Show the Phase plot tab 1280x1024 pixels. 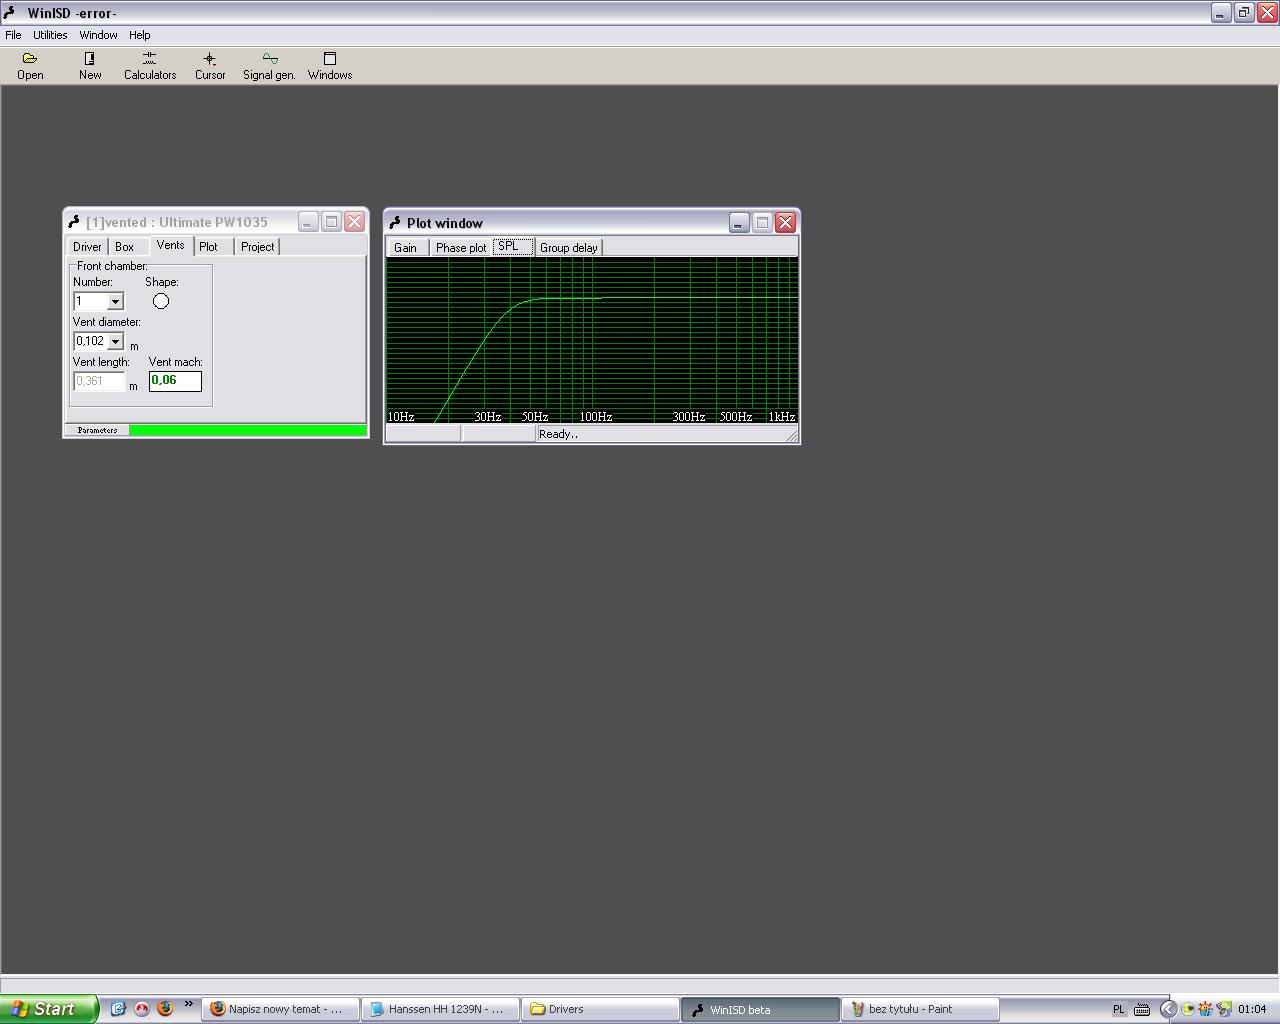(x=460, y=248)
